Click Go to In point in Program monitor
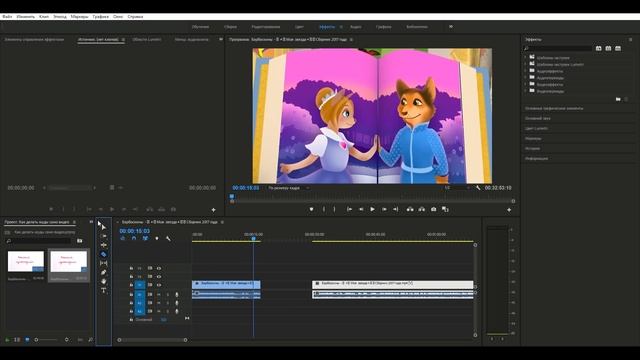640x360 pixels. pyautogui.click(x=349, y=209)
